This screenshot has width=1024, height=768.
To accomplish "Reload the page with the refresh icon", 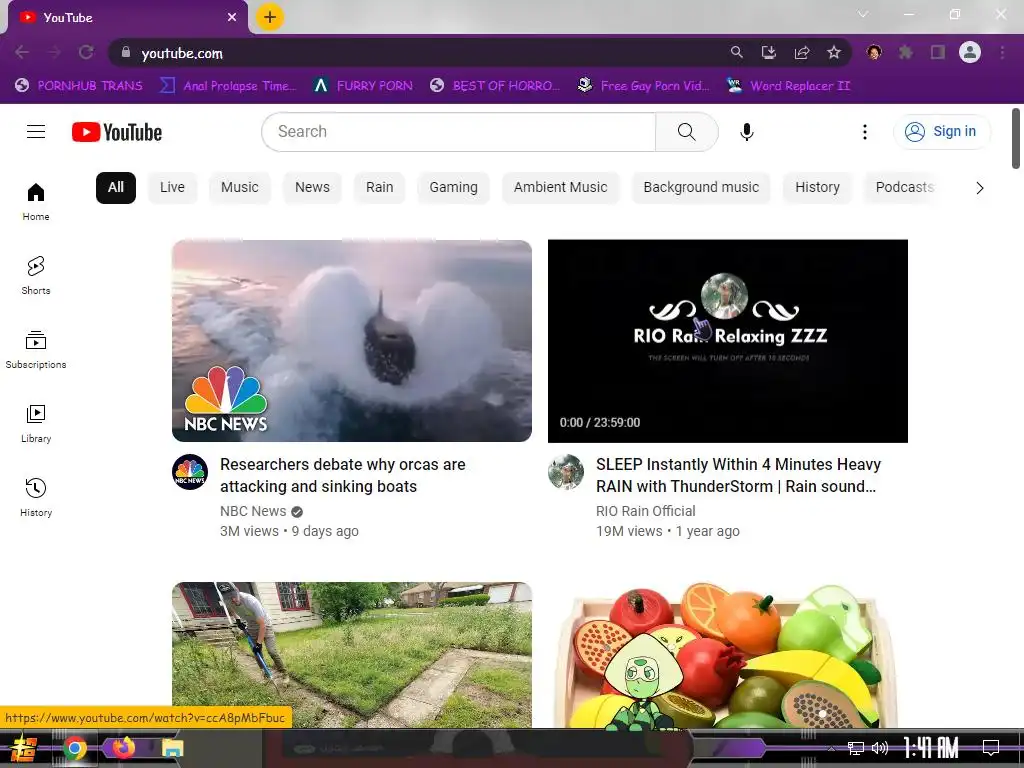I will tap(86, 52).
